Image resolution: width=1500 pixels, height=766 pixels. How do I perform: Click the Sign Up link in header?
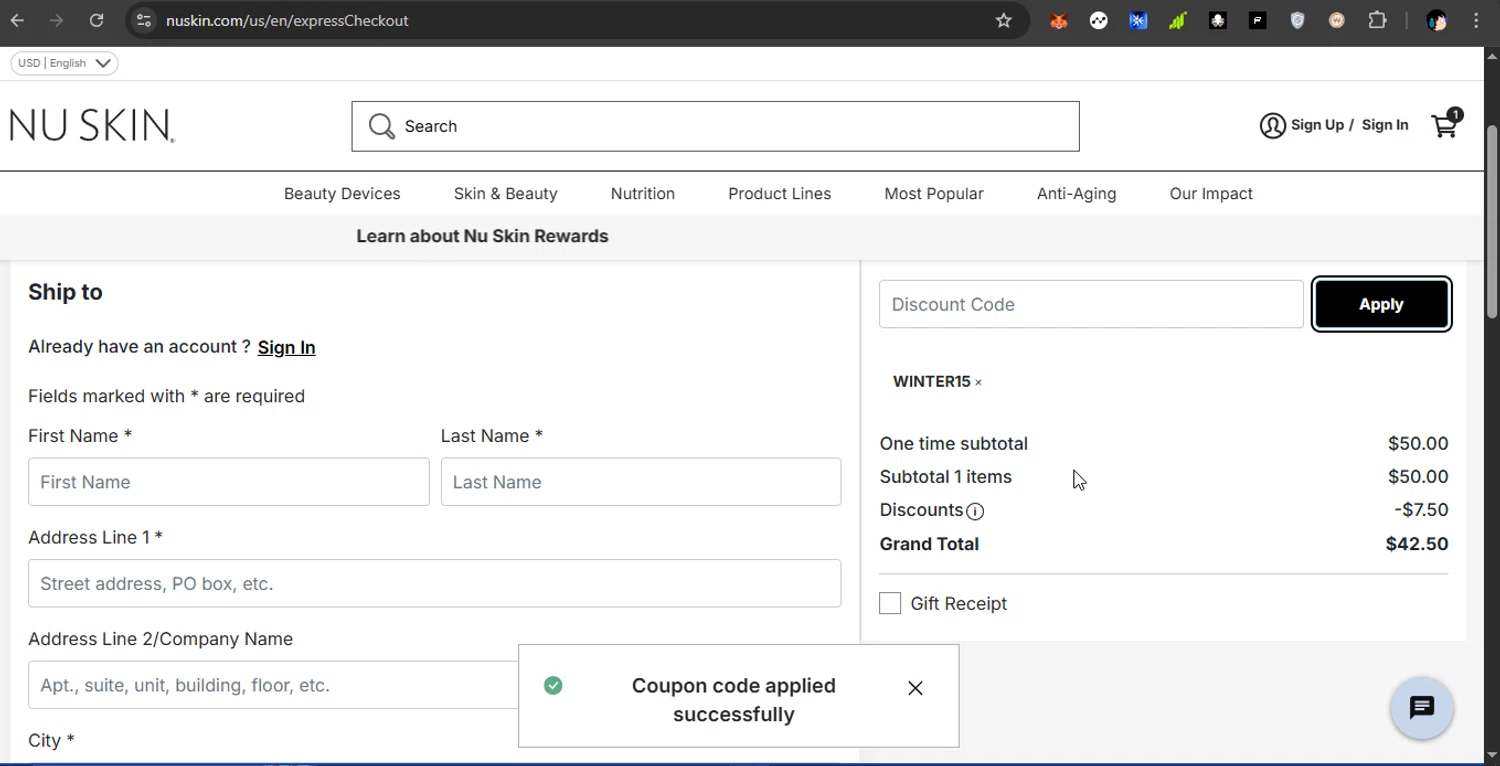click(x=1317, y=125)
